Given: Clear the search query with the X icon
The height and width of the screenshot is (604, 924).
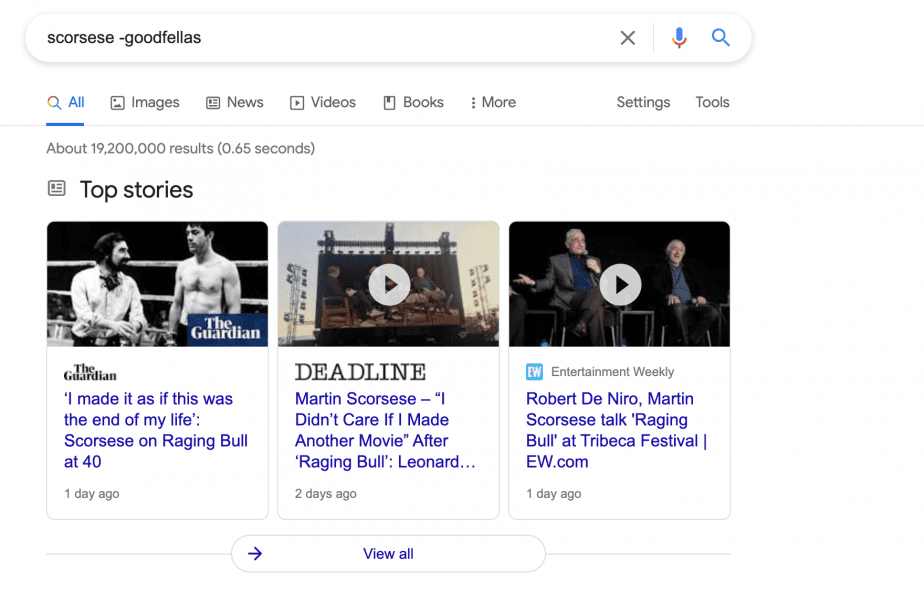Looking at the screenshot, I should 628,38.
